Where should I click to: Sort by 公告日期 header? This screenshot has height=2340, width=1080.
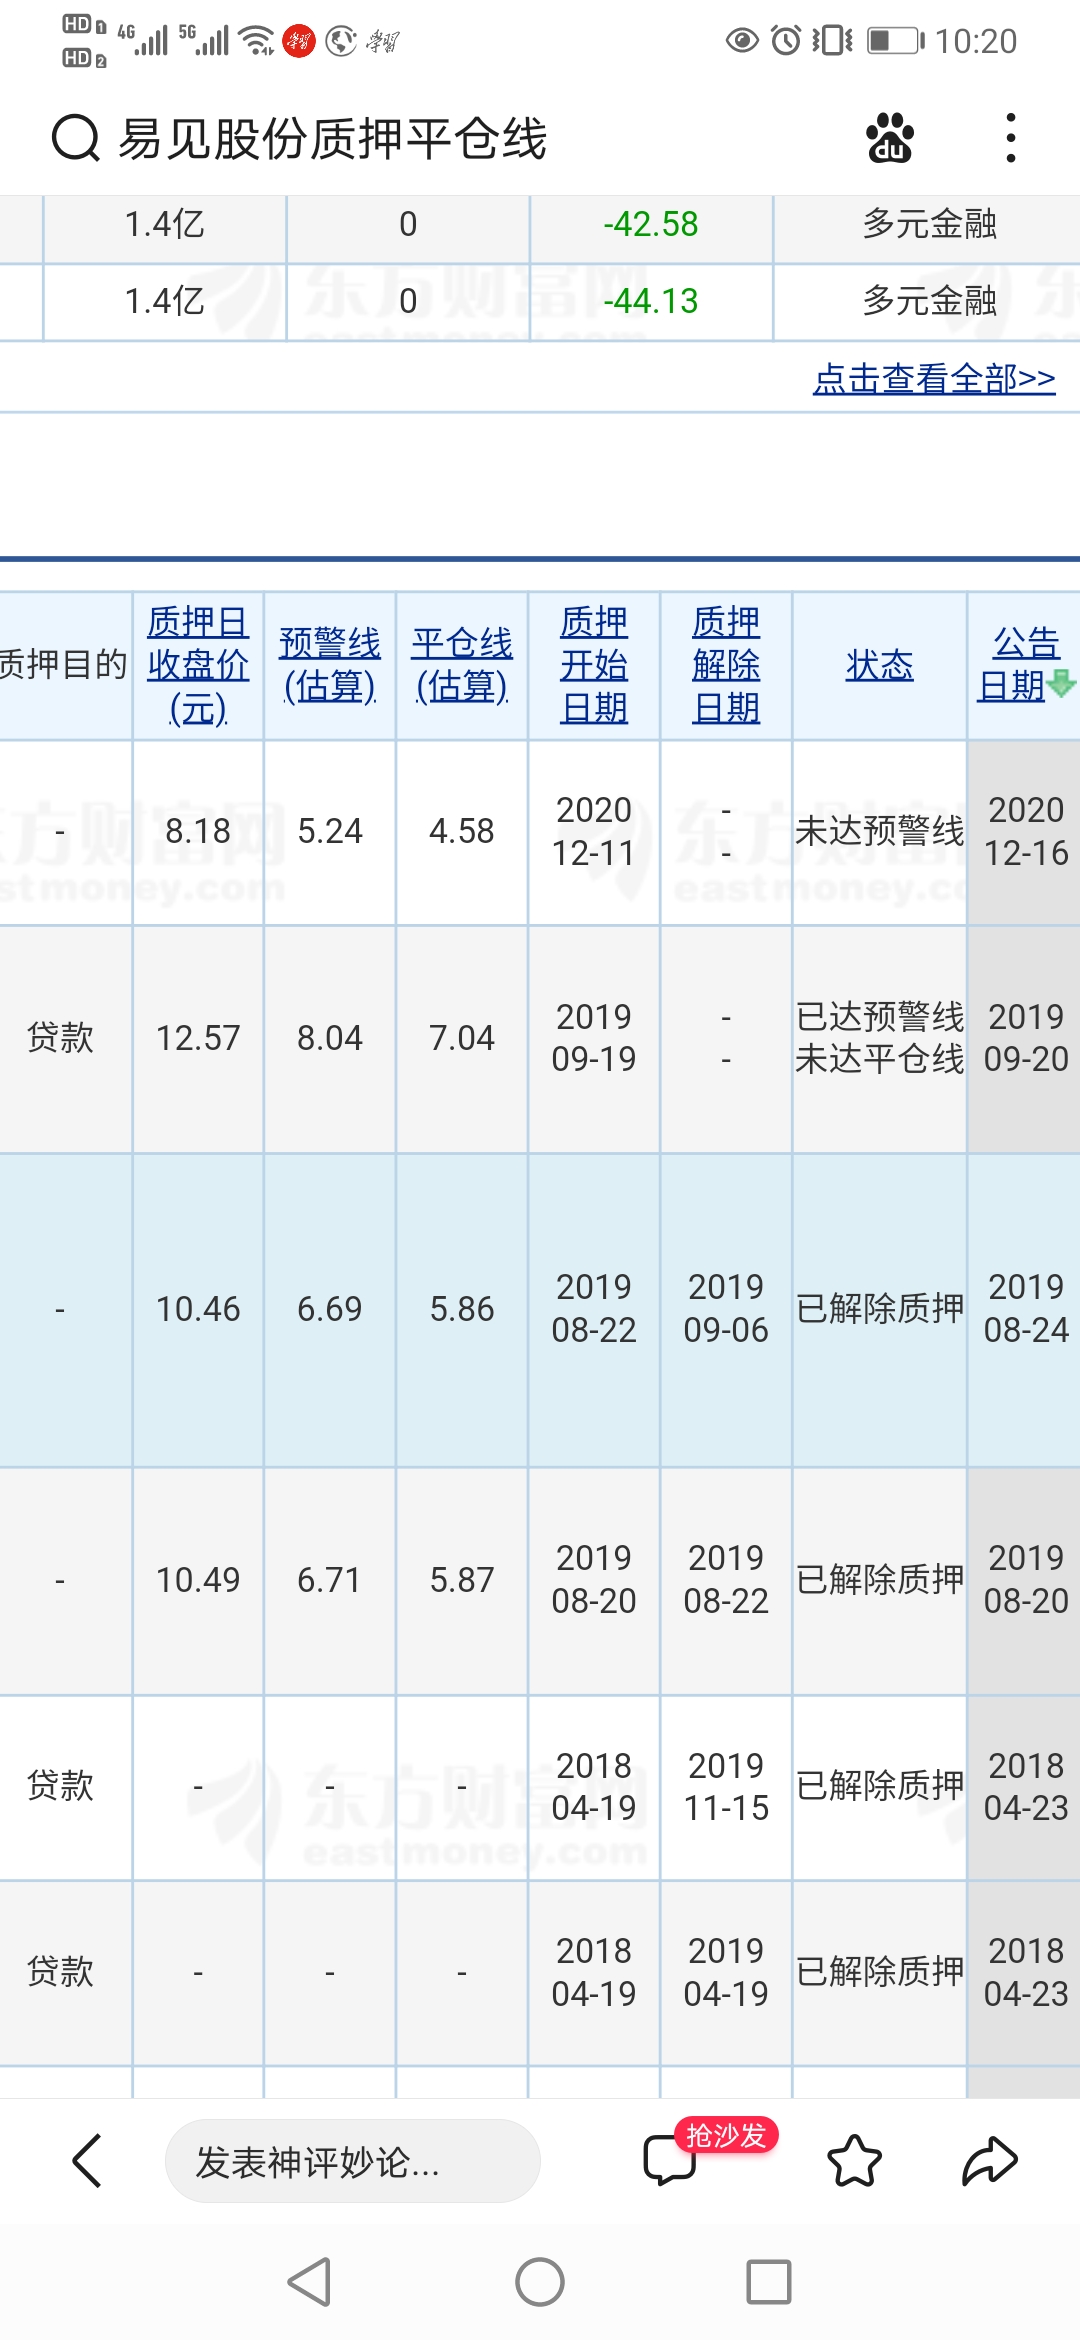pyautogui.click(x=1018, y=665)
